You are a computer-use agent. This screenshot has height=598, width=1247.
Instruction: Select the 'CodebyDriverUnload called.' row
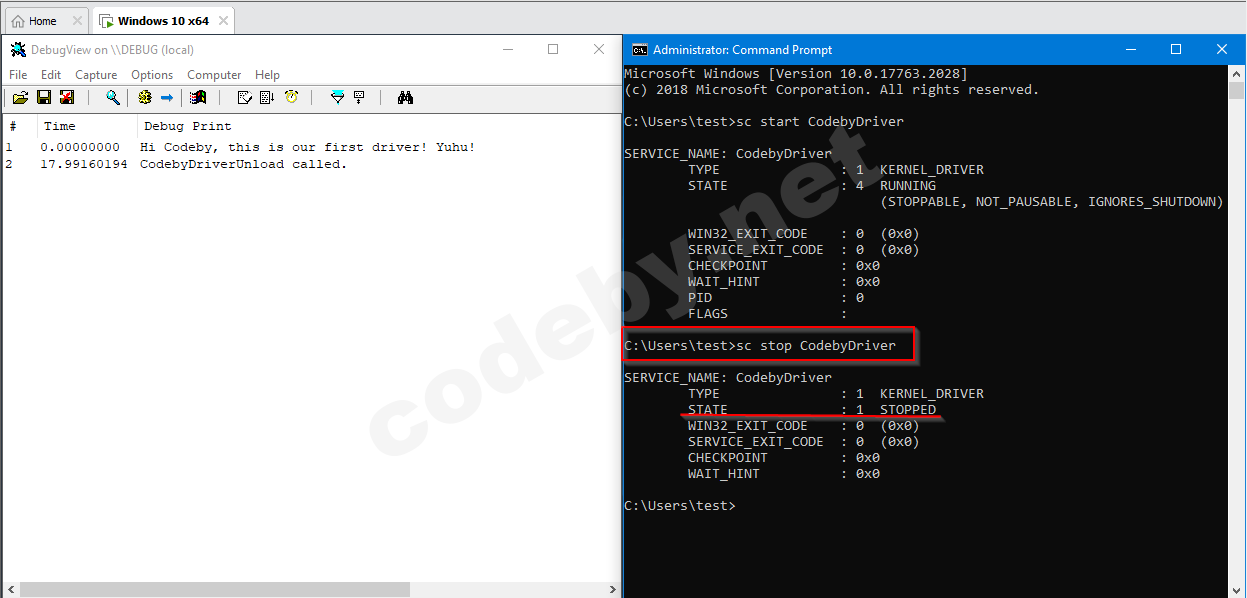(x=311, y=164)
